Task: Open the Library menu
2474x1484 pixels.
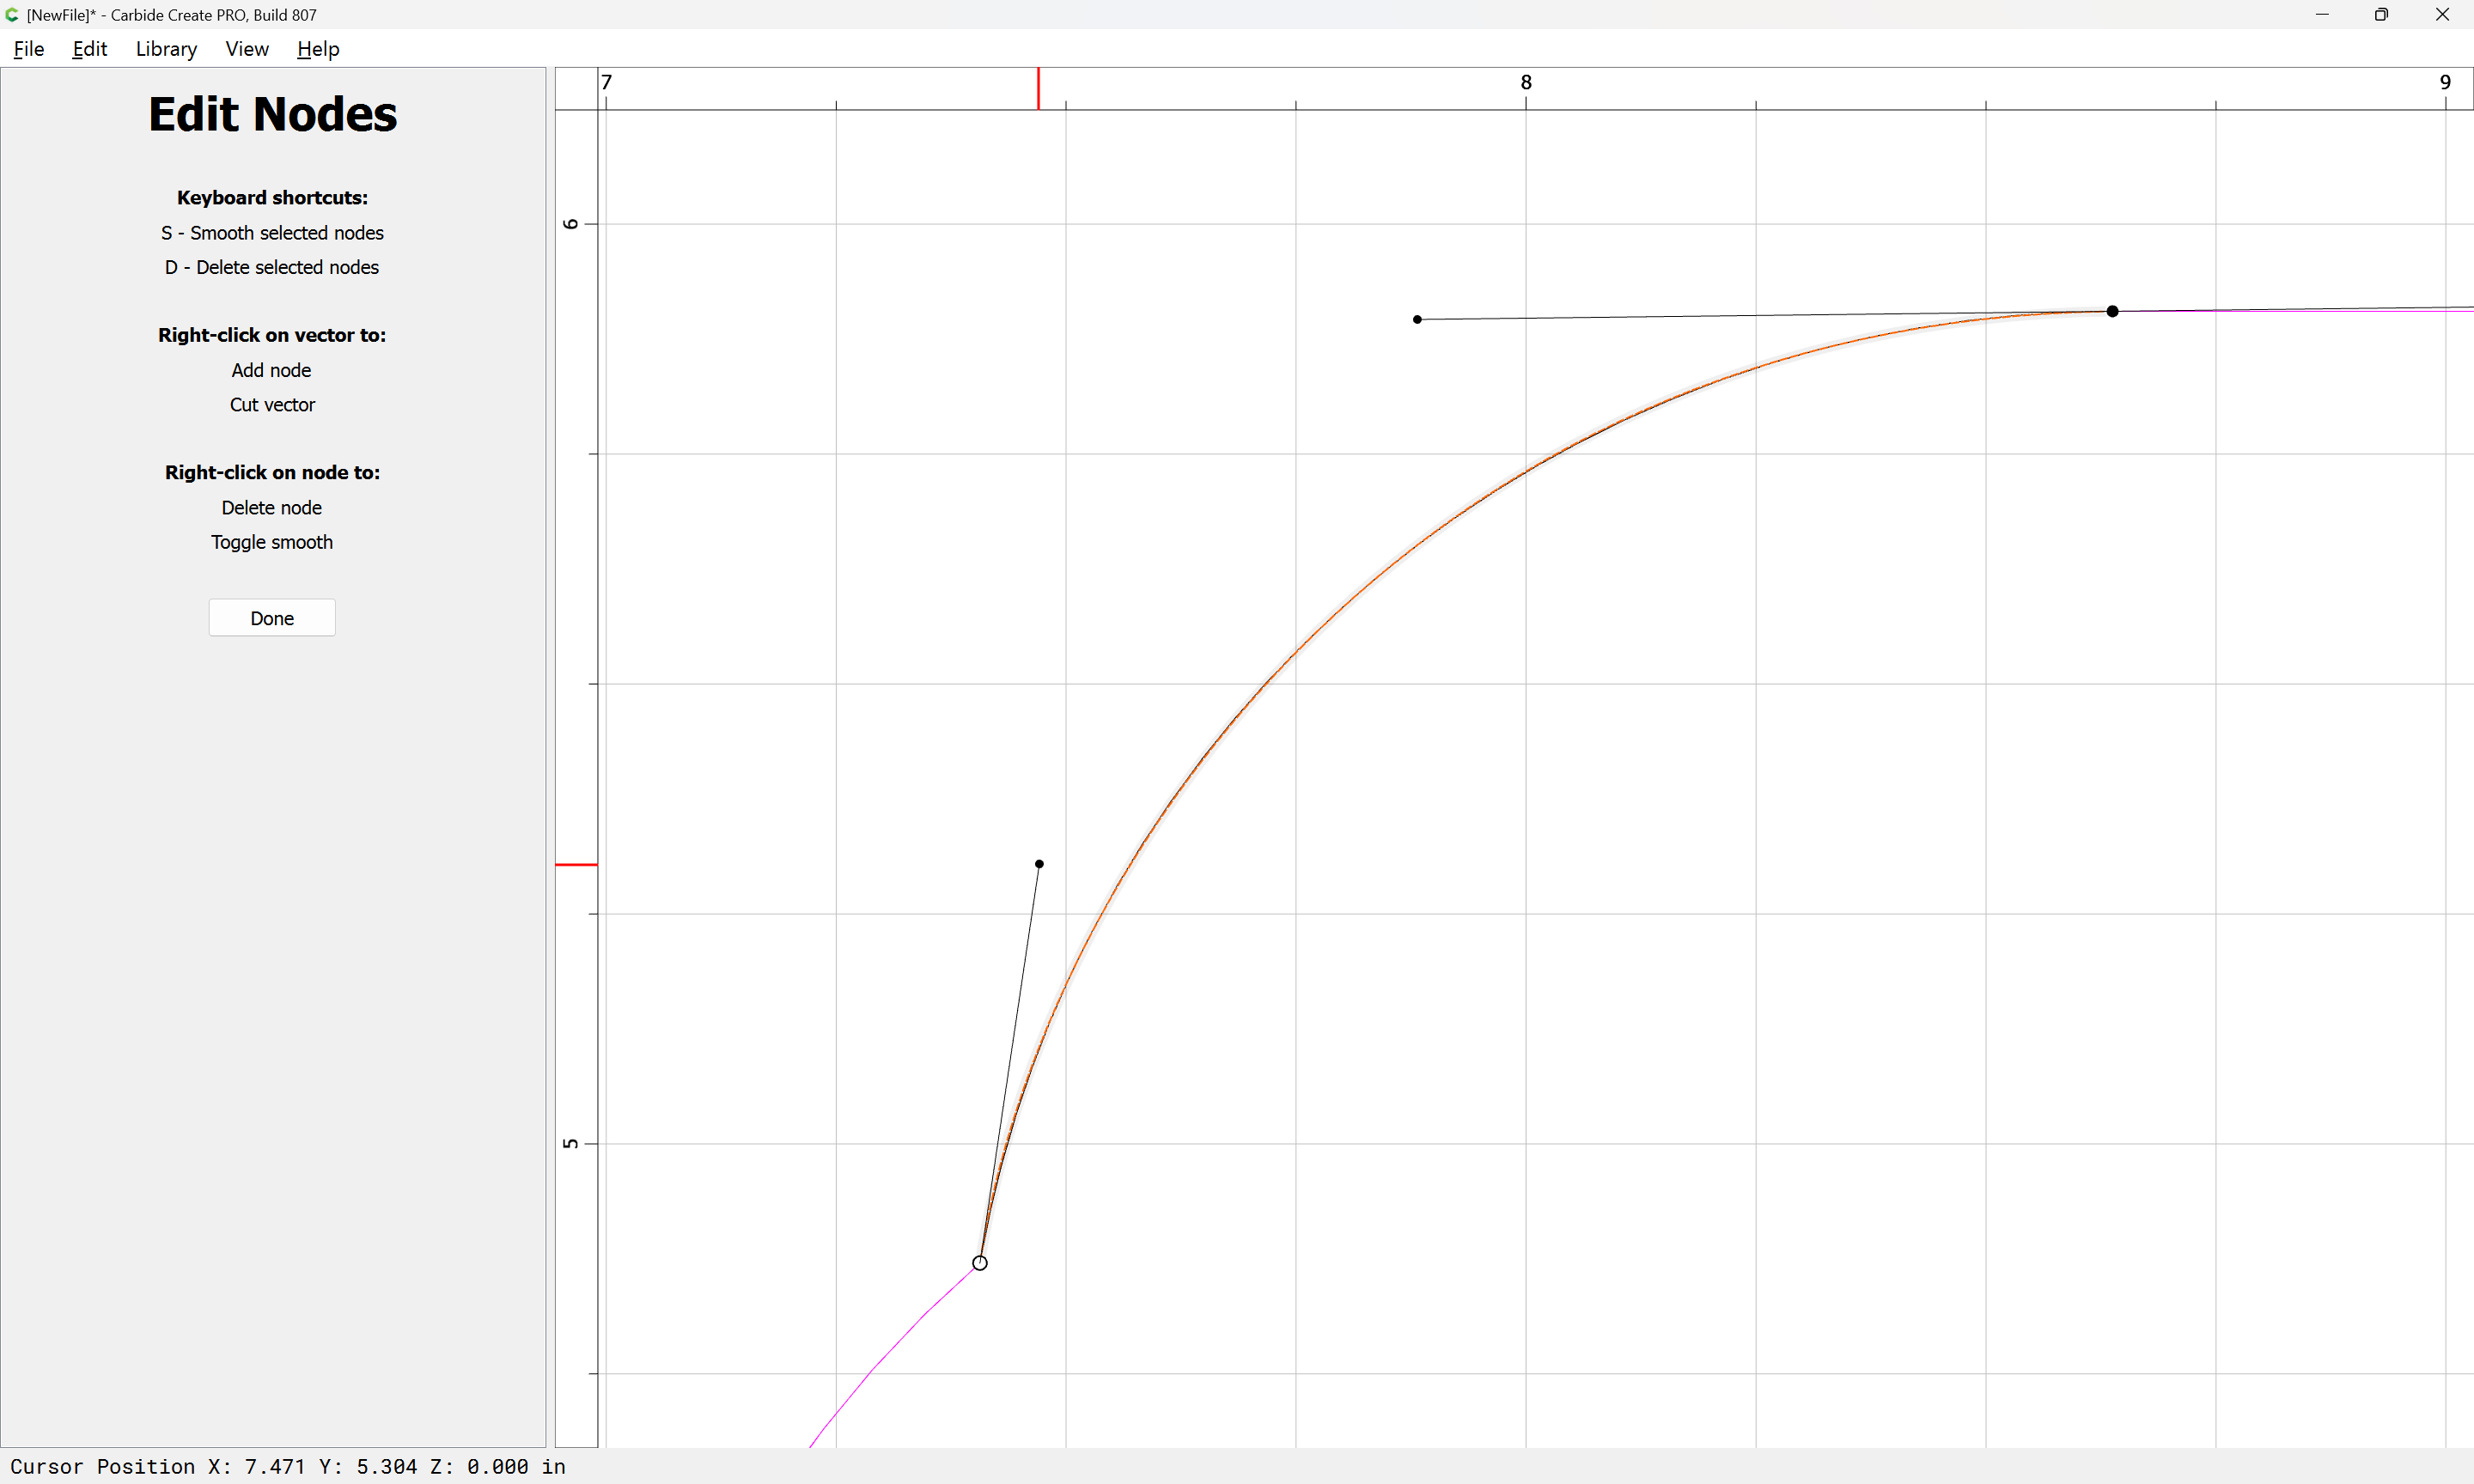Action: point(166,49)
